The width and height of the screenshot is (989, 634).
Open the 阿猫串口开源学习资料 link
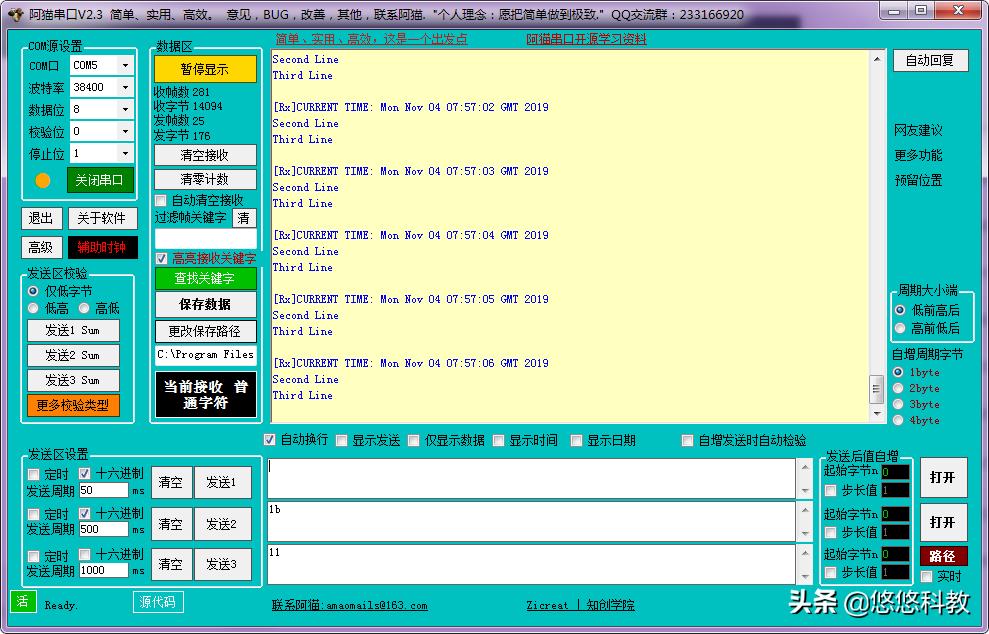point(586,39)
